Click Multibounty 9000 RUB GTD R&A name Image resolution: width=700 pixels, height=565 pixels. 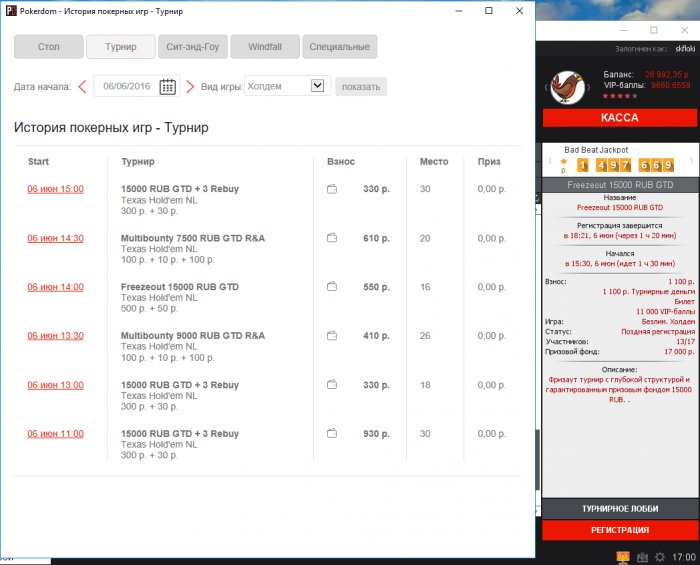point(193,336)
